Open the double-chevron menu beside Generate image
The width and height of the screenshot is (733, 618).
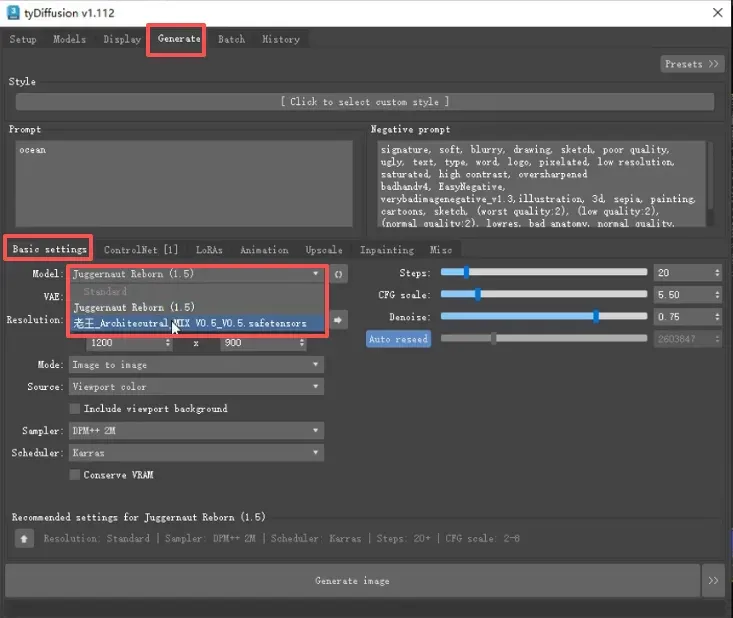coord(713,581)
